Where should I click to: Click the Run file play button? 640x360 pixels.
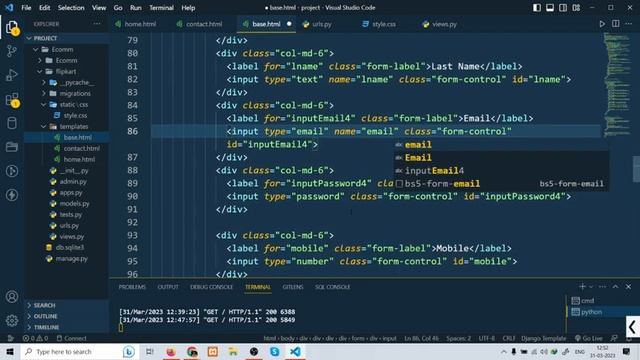click(x=602, y=24)
